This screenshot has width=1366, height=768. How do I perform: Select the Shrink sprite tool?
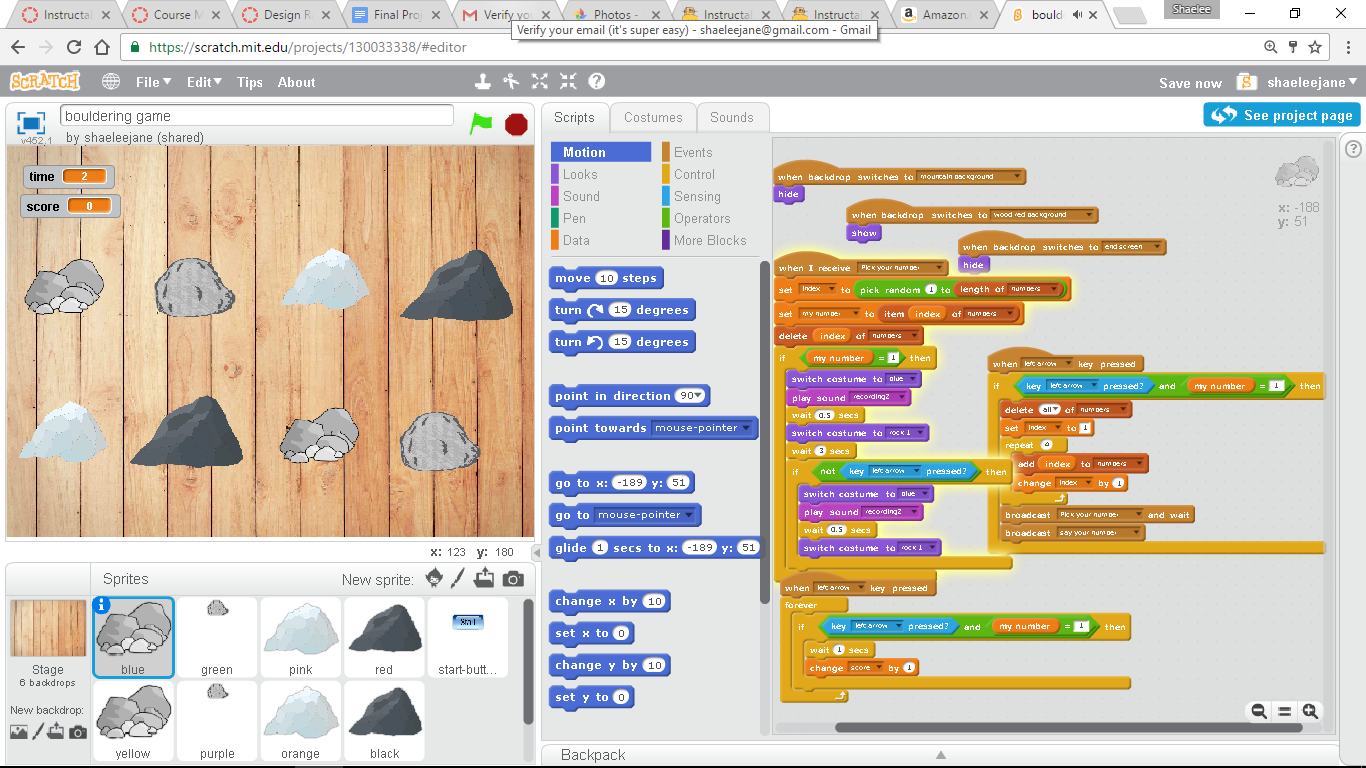(x=568, y=82)
